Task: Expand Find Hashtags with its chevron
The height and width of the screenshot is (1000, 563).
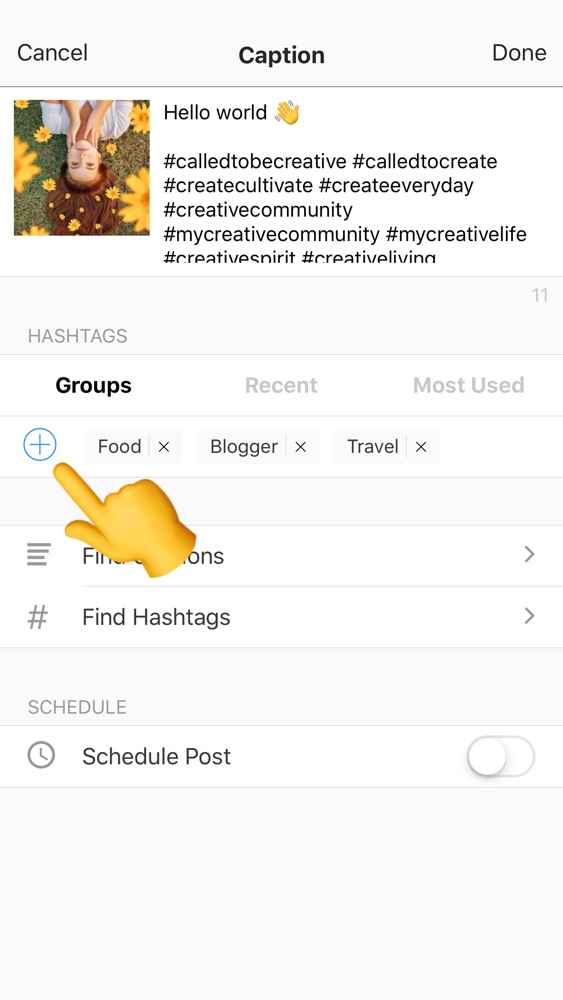Action: (529, 616)
